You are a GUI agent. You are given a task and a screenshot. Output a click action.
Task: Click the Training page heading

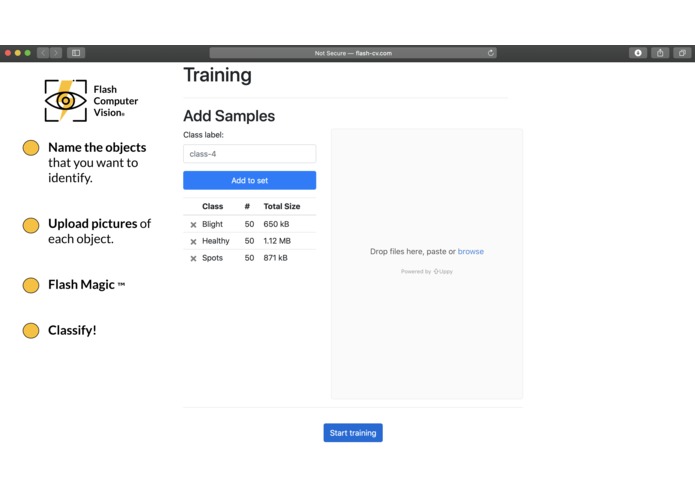217,75
